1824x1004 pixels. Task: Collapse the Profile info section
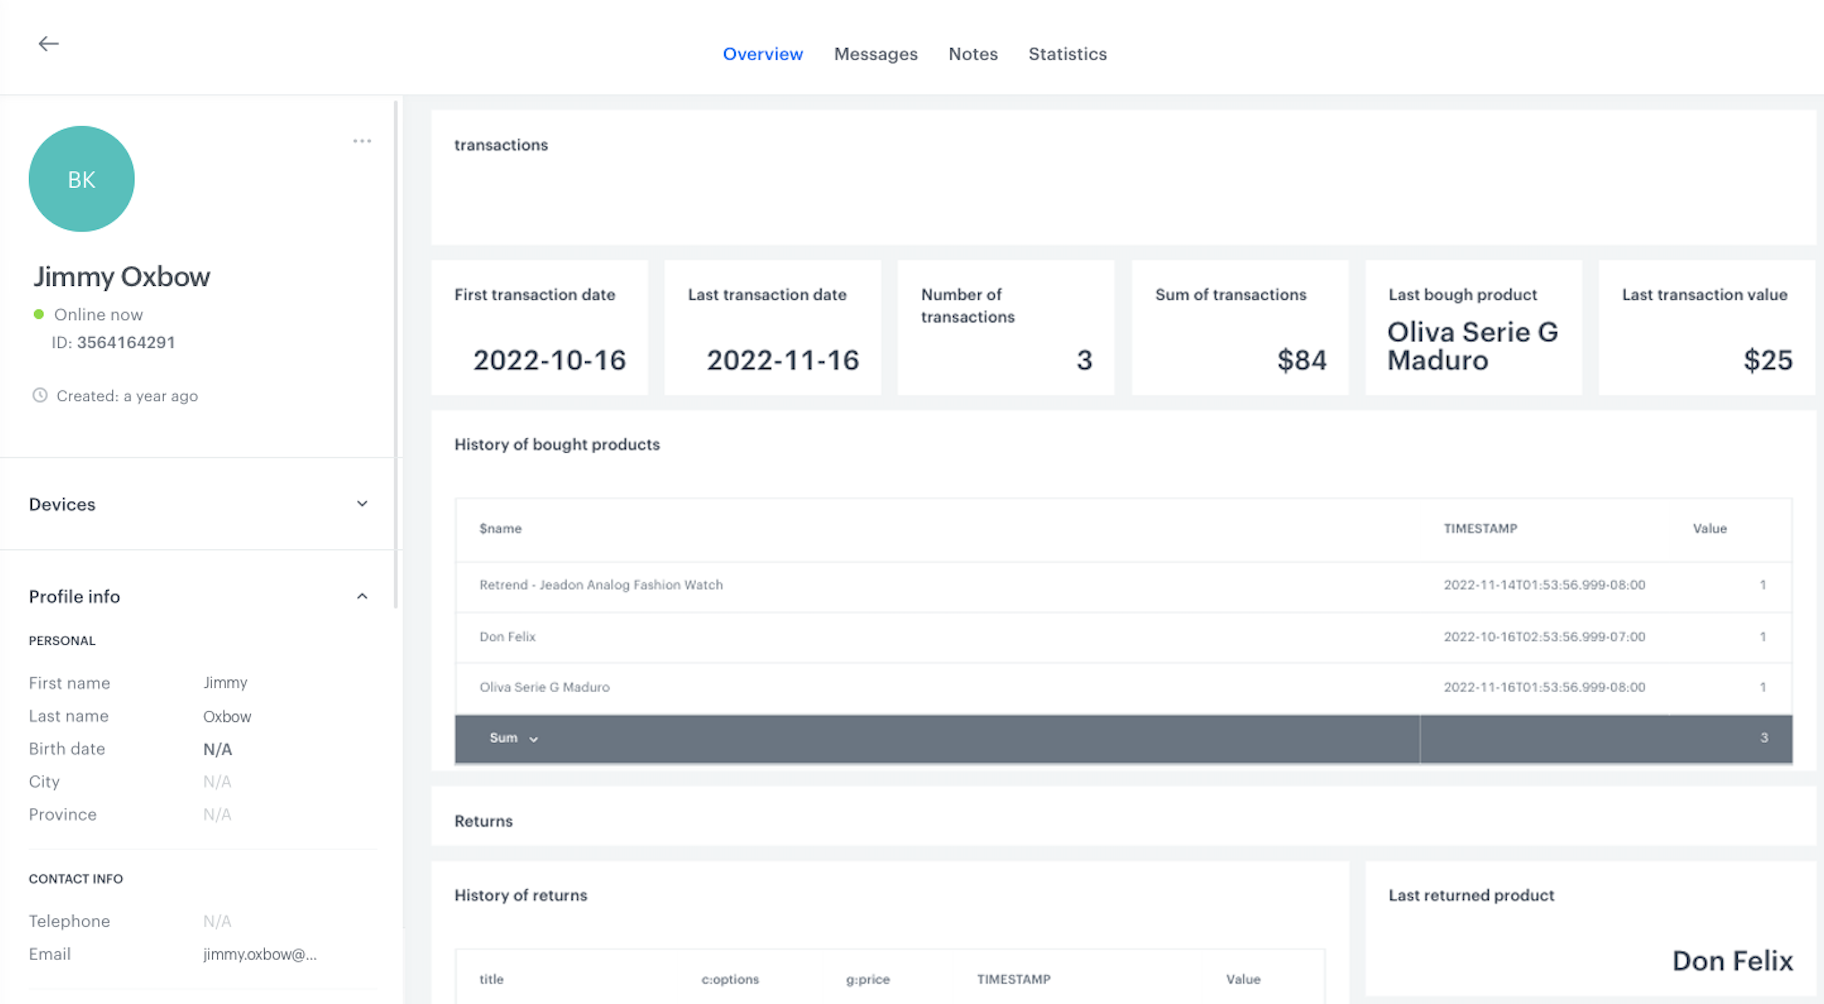362,595
